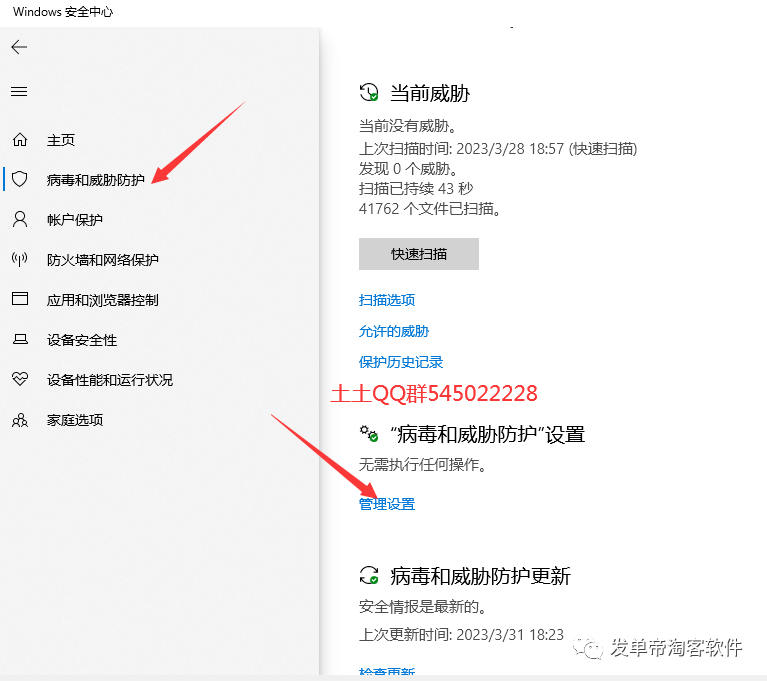Open 应用和浏览器控制 section

click(103, 300)
